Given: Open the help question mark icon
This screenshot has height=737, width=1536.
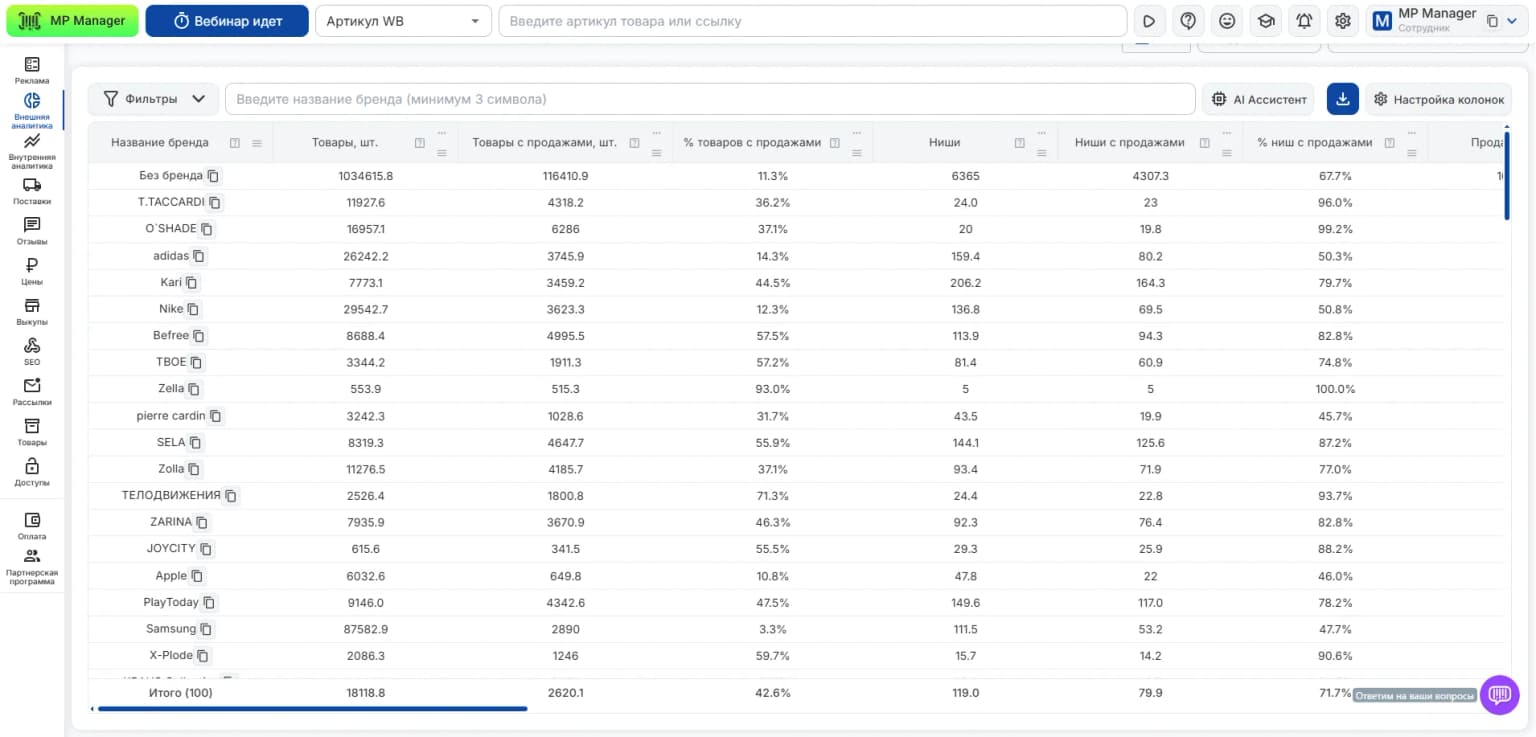Looking at the screenshot, I should coord(1188,21).
